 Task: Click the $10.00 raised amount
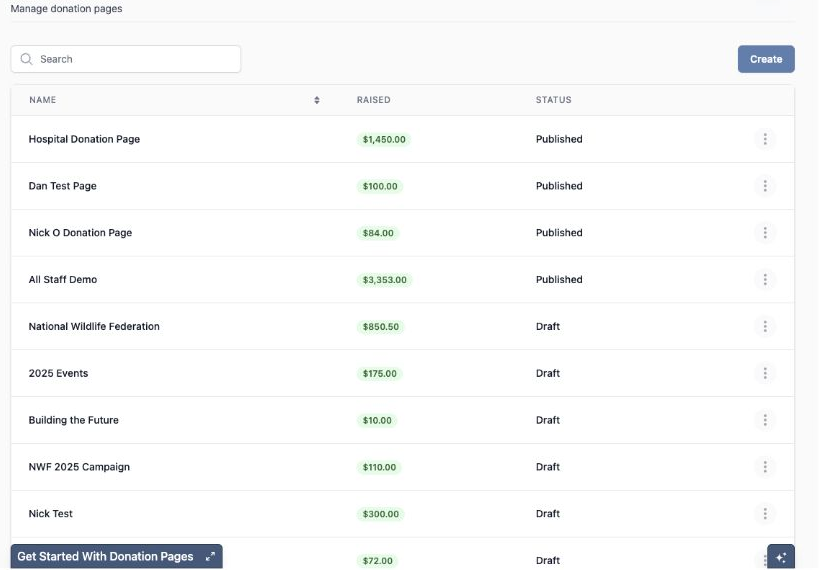point(377,420)
